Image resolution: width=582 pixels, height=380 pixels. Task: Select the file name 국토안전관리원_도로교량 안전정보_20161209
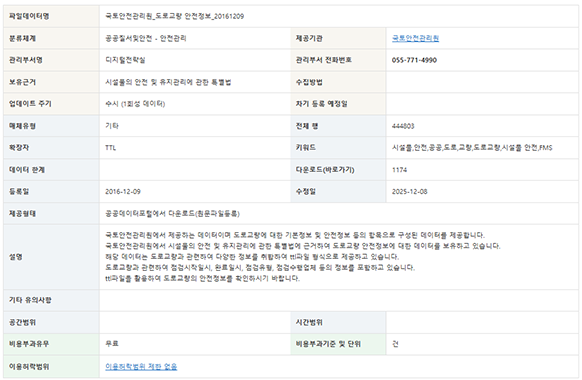[x=174, y=16]
